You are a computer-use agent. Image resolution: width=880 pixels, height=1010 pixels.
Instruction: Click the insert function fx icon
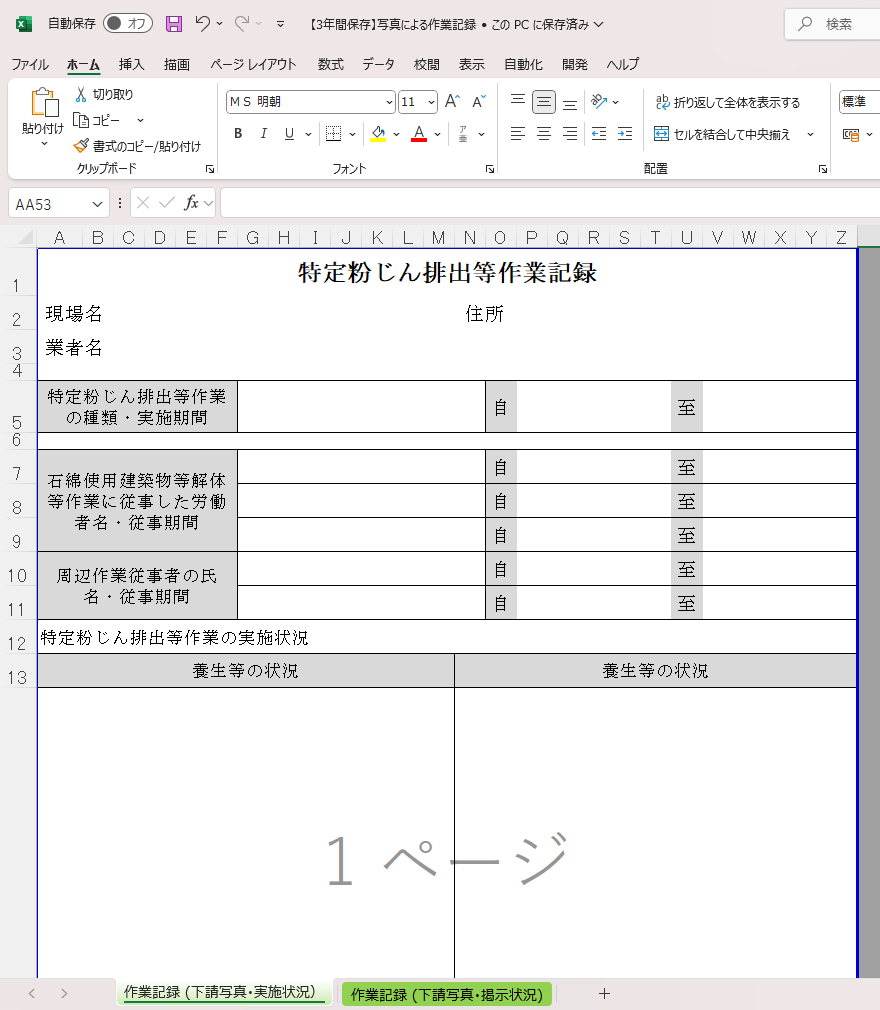(x=191, y=203)
